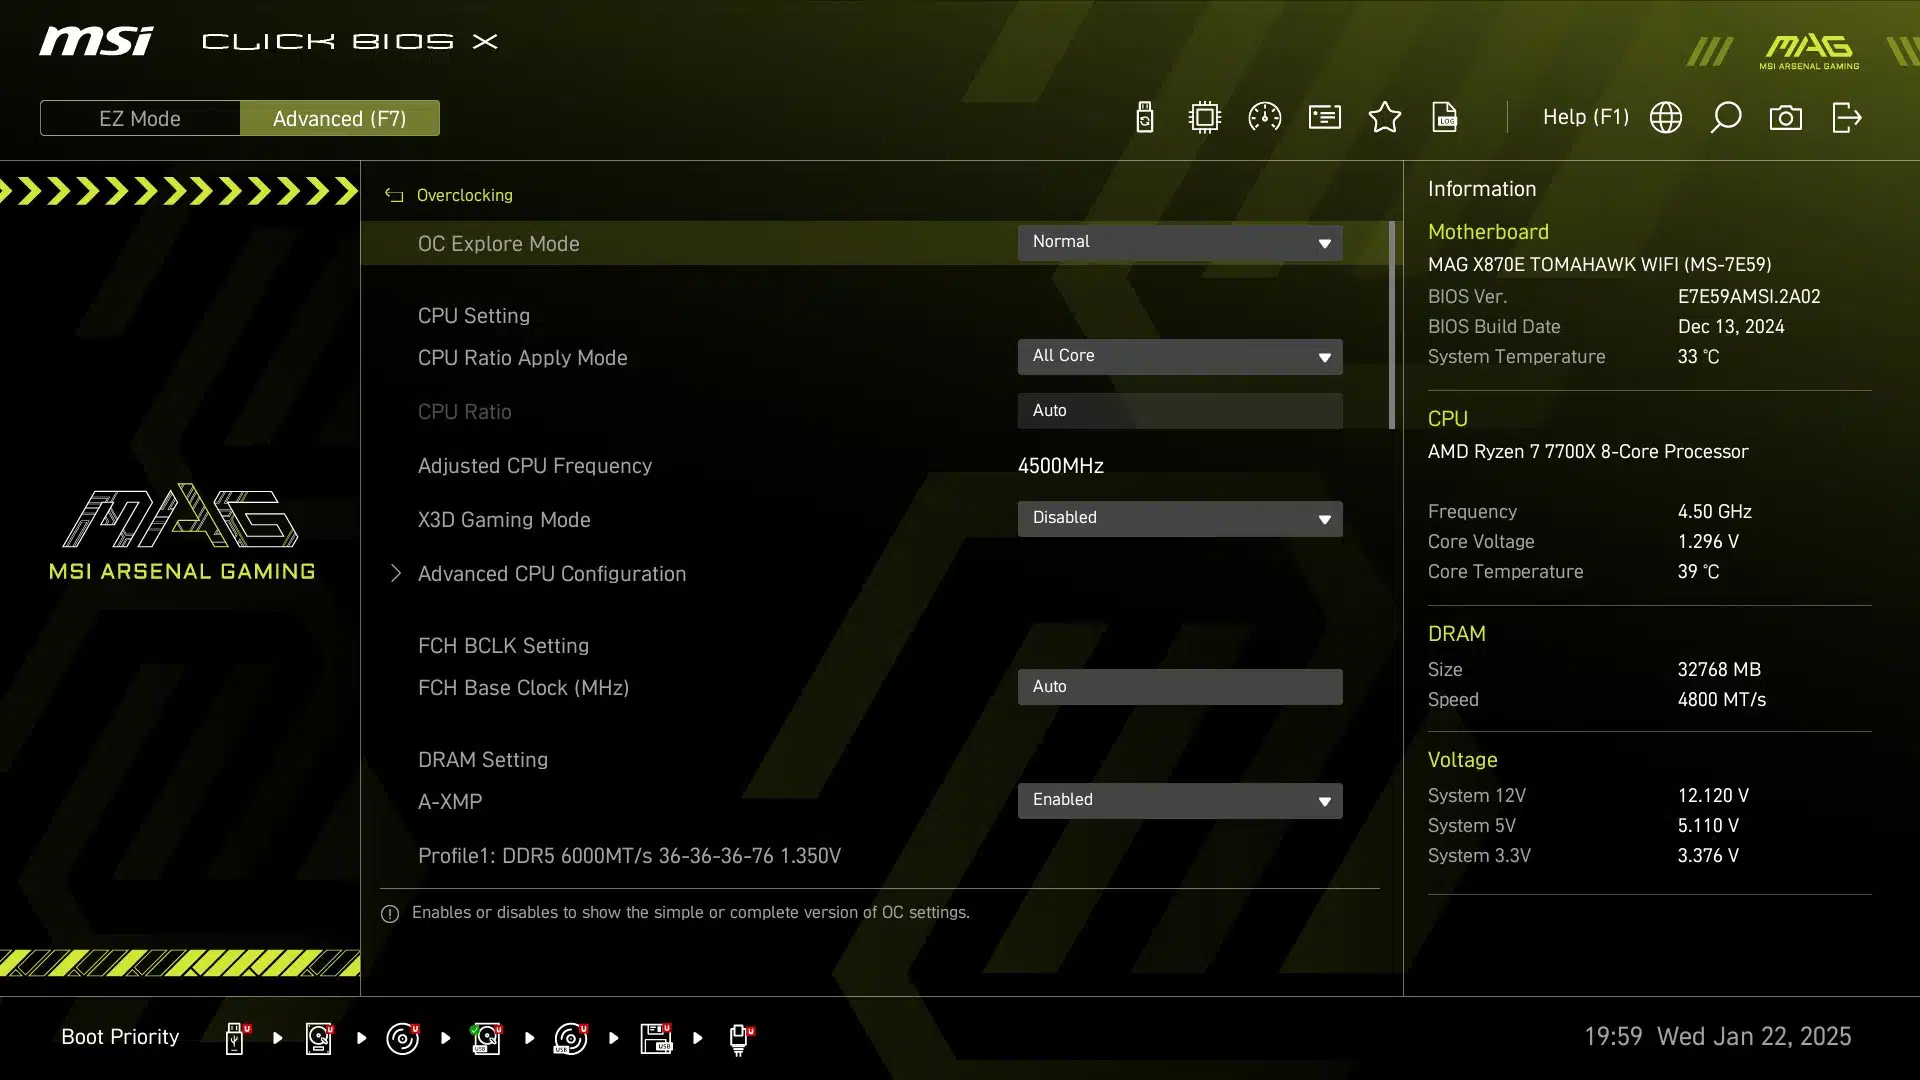
Task: Click the Profile1 DDR5 6000MT/s text
Action: coord(629,856)
